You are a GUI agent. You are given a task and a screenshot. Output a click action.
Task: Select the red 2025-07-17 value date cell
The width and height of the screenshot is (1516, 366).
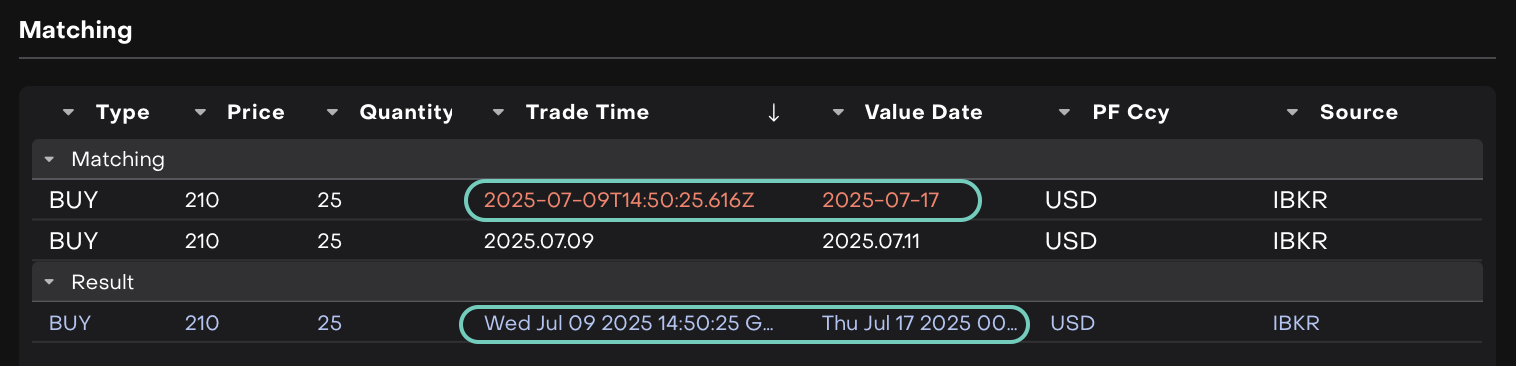(880, 200)
